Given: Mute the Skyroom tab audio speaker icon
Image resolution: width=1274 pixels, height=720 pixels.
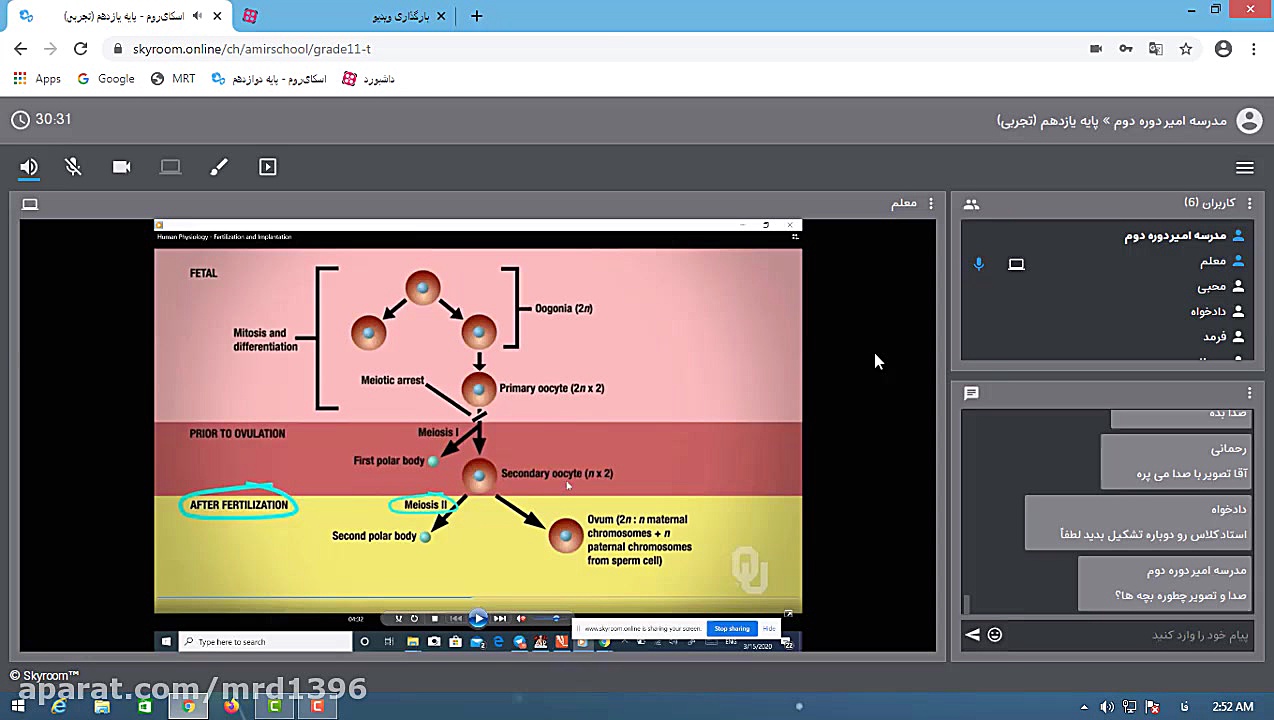Looking at the screenshot, I should point(196,16).
